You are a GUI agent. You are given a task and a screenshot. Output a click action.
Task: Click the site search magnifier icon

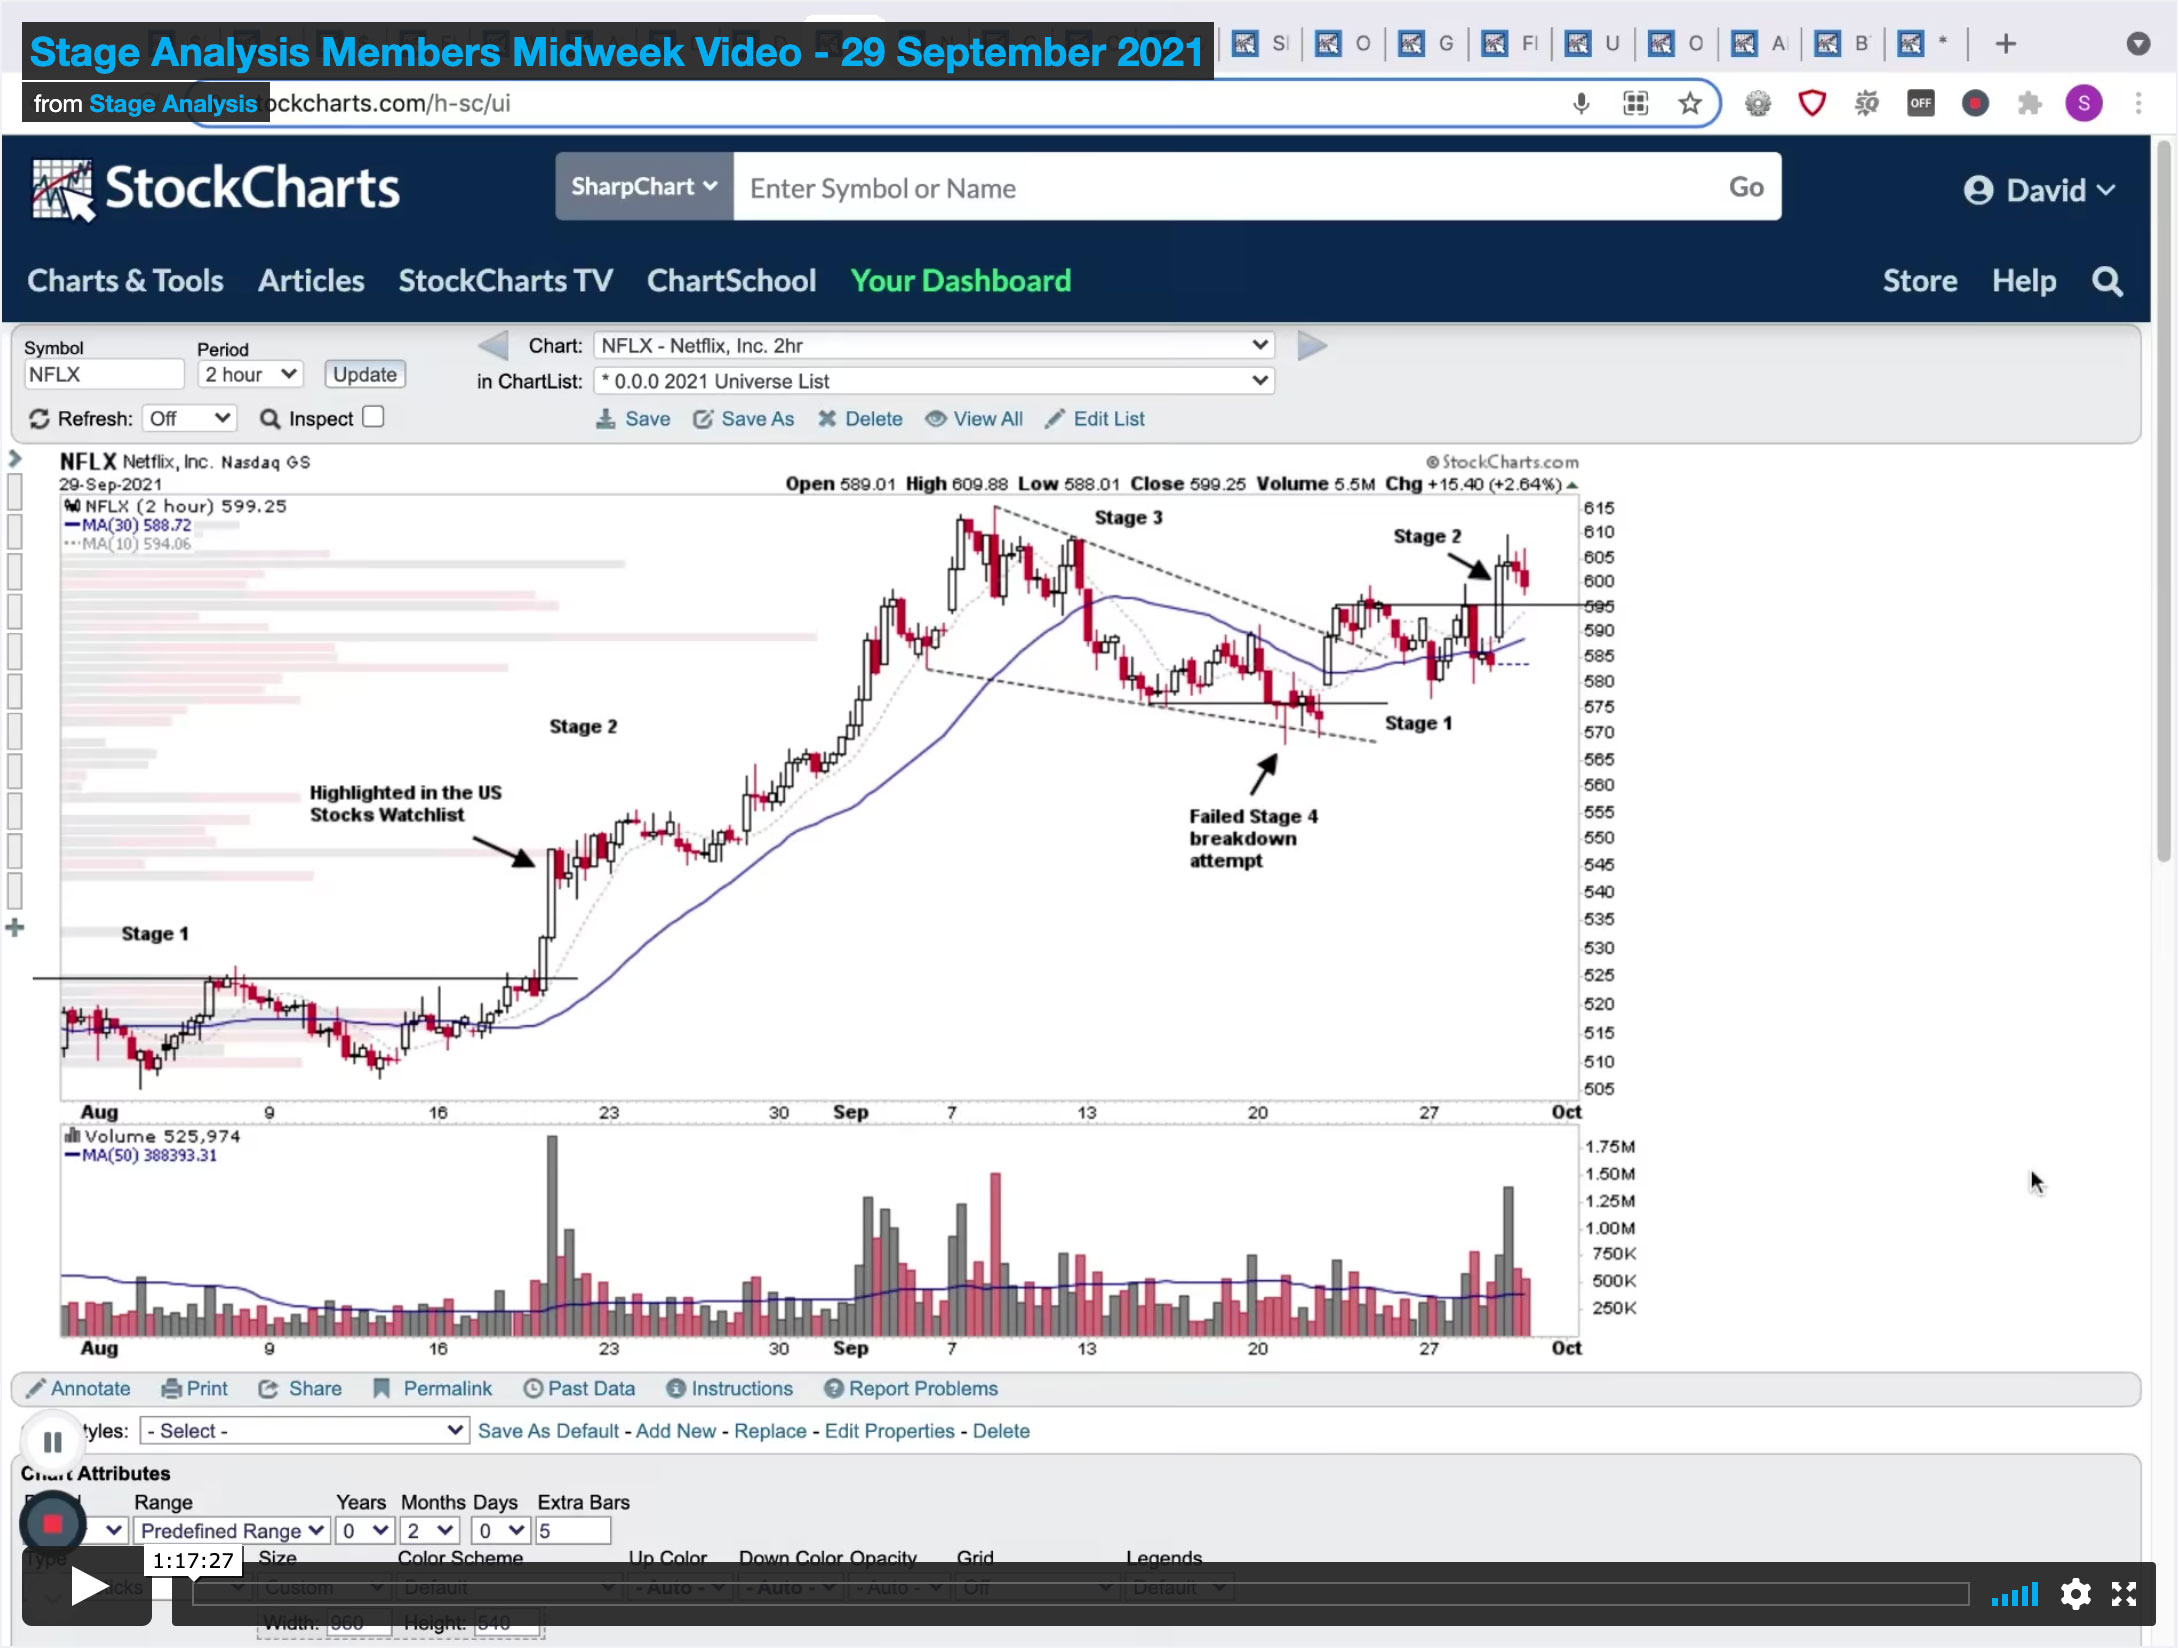[2107, 282]
